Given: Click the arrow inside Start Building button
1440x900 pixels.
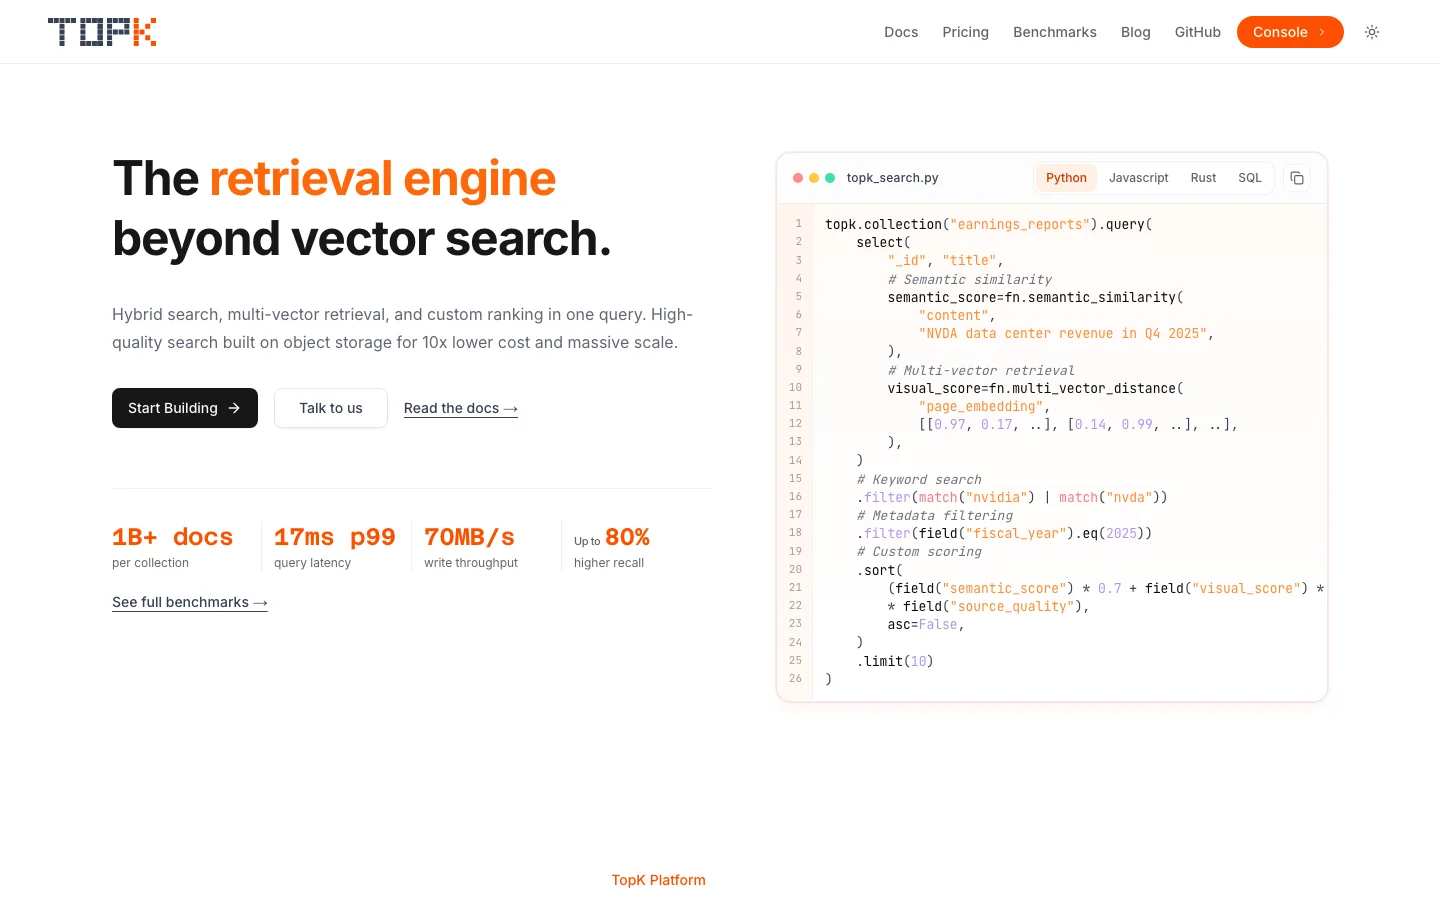Looking at the screenshot, I should click(x=234, y=408).
